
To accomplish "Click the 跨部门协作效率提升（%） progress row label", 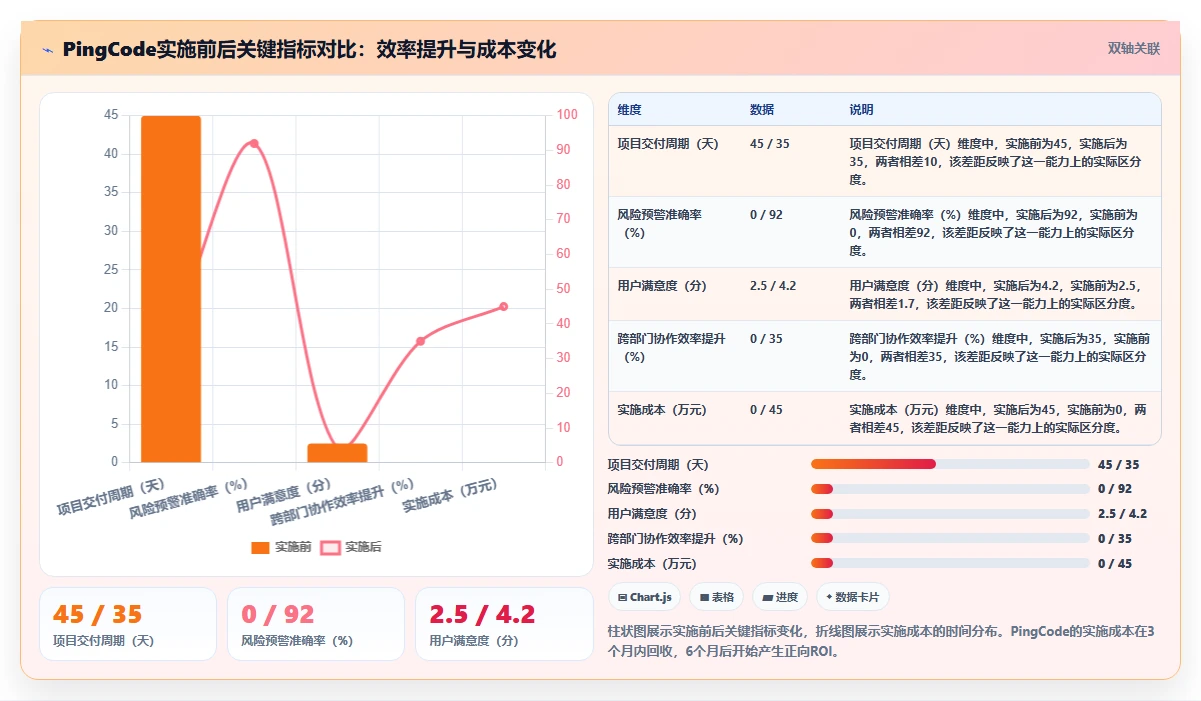I will click(676, 538).
